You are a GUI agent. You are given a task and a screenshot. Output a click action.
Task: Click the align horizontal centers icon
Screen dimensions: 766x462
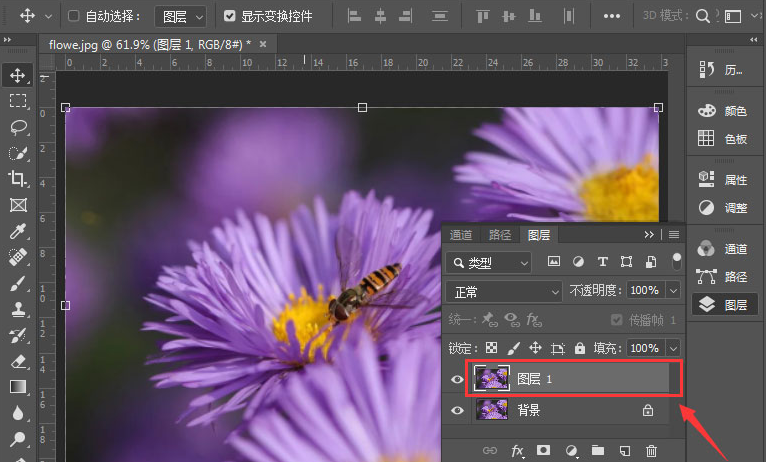(380, 16)
